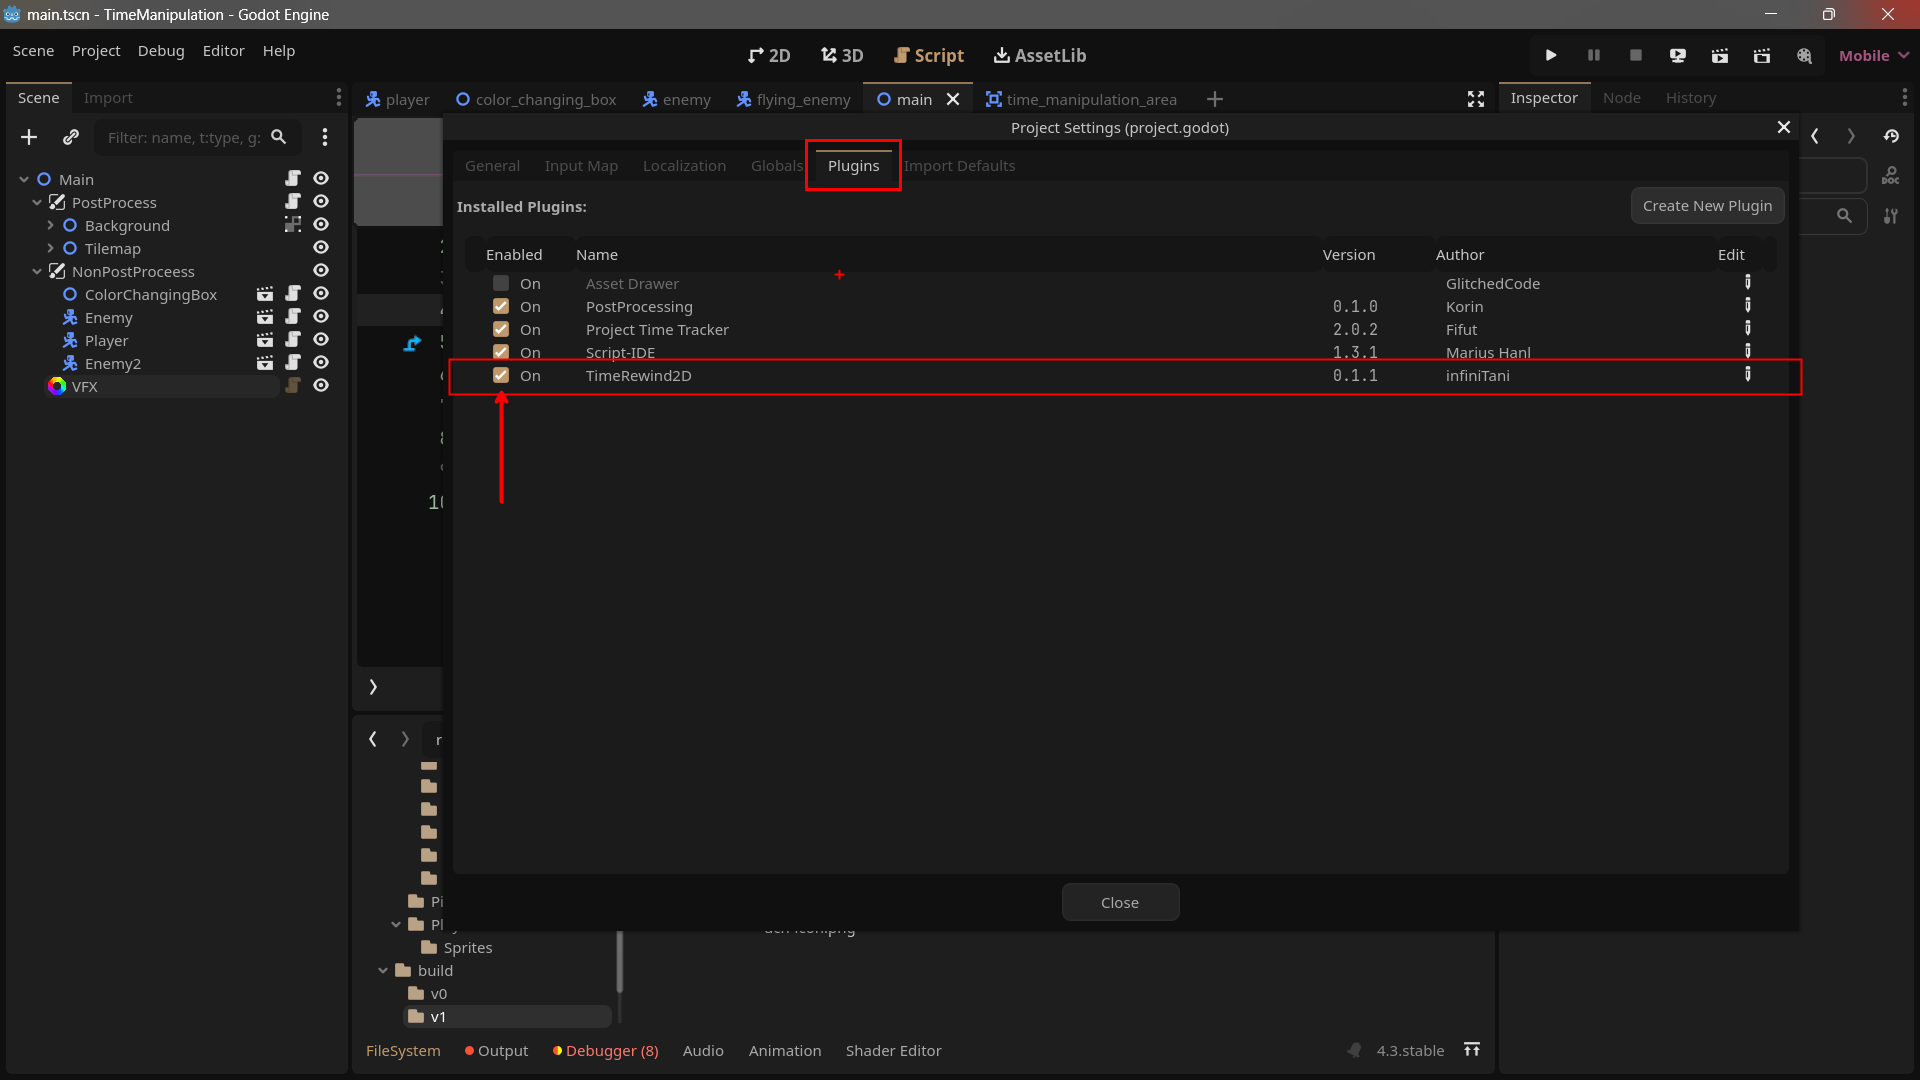Hide the Tilemap node with its eye icon

pyautogui.click(x=321, y=247)
